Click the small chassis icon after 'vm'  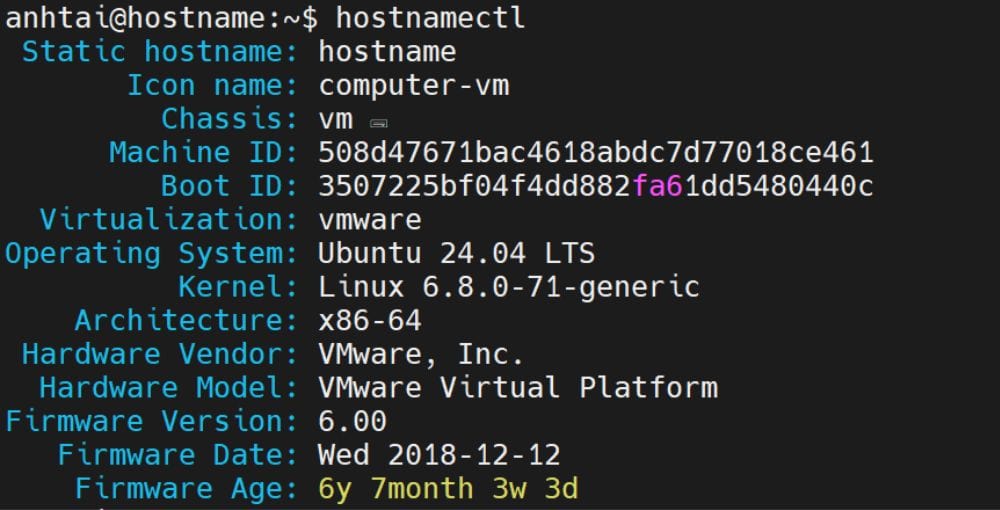pyautogui.click(x=379, y=122)
